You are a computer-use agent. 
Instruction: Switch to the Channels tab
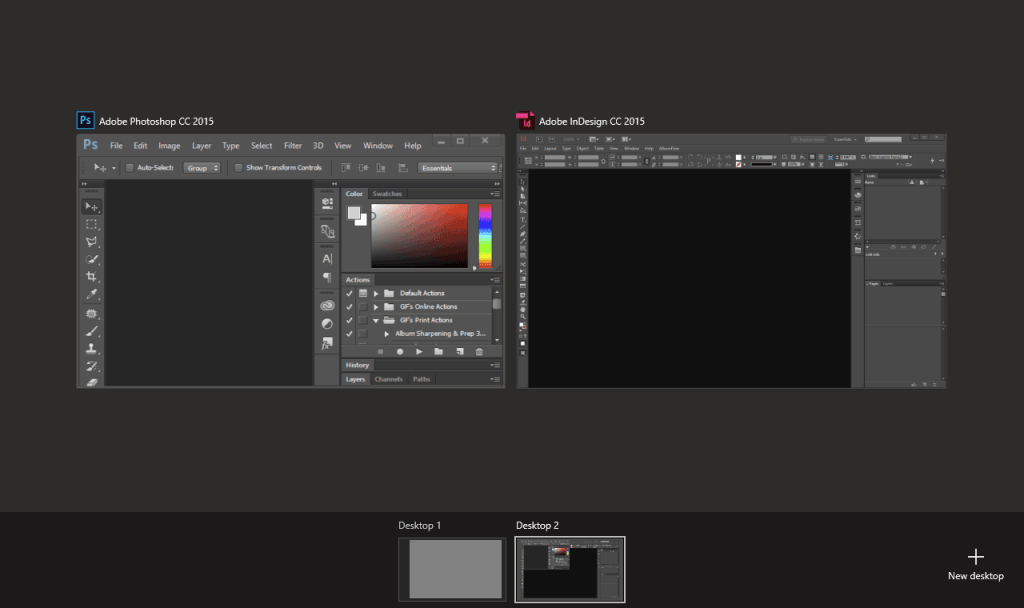coord(389,379)
